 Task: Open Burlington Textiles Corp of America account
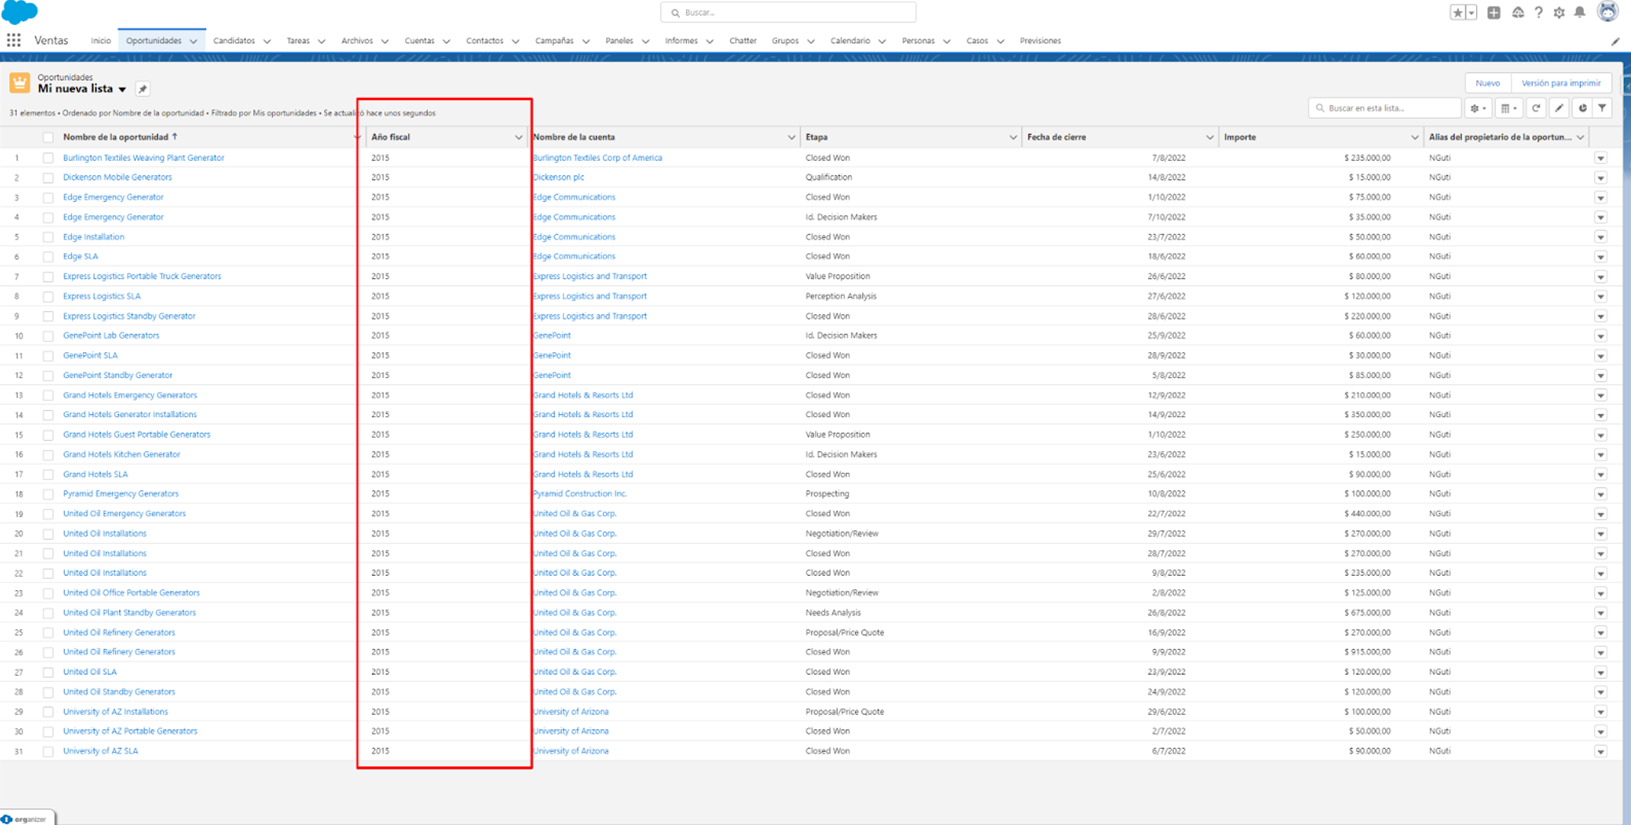pos(597,158)
